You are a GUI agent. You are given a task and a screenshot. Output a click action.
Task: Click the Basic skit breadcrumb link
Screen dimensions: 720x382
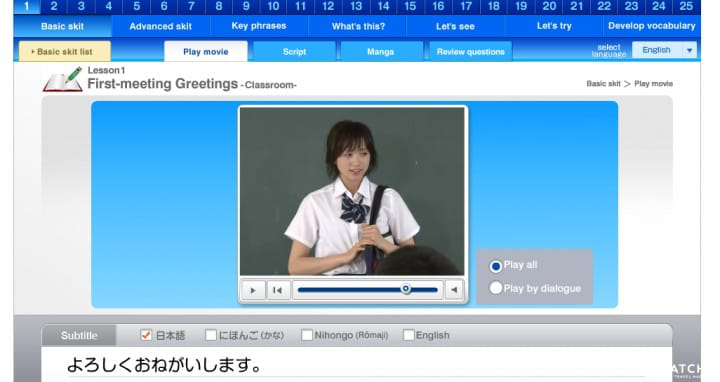pos(603,84)
